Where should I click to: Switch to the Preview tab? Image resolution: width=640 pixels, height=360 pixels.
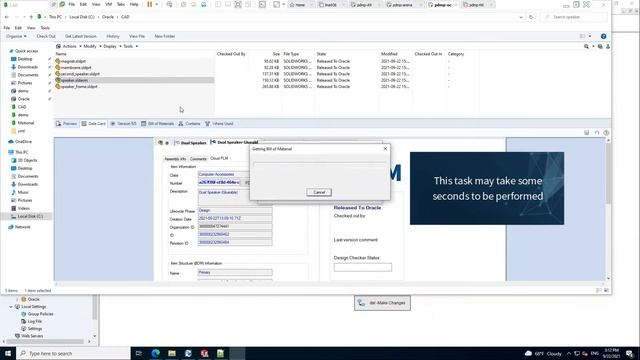[66, 124]
